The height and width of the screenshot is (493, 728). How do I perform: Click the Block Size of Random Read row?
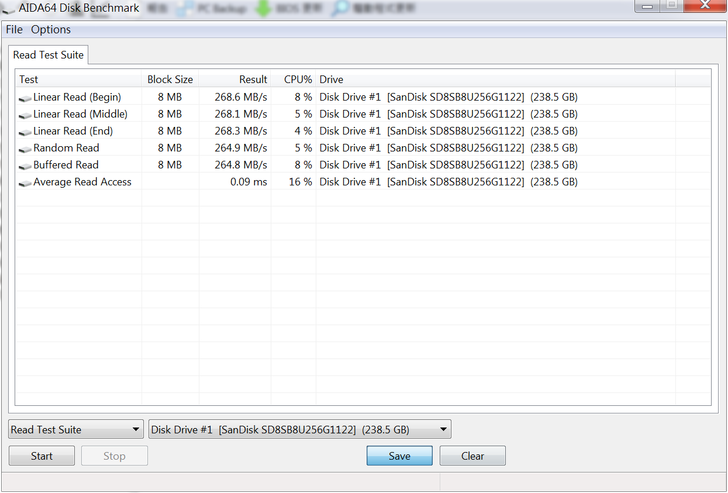pyautogui.click(x=169, y=148)
